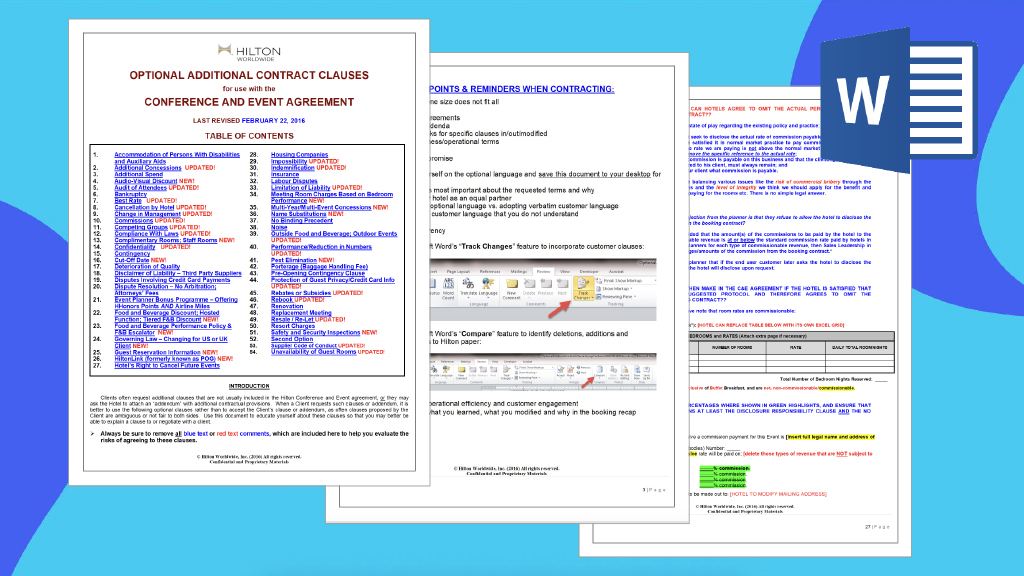Click the Hilton Worldwide logo on first page
The image size is (1024, 576).
pos(249,52)
